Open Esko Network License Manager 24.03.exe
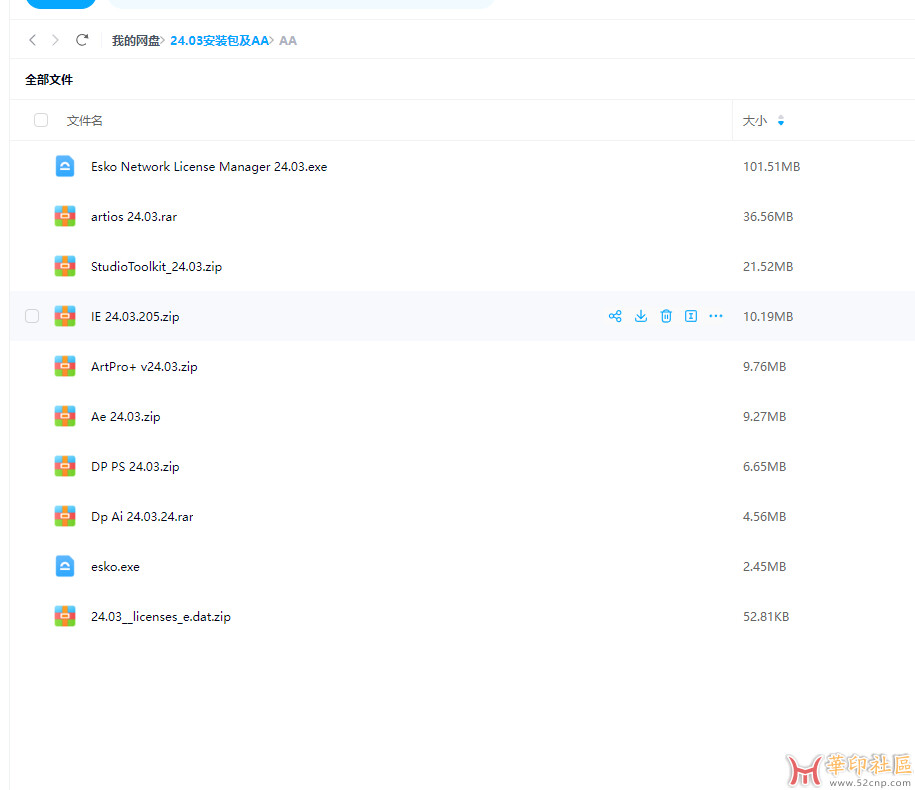915x790 pixels. pyautogui.click(x=209, y=167)
